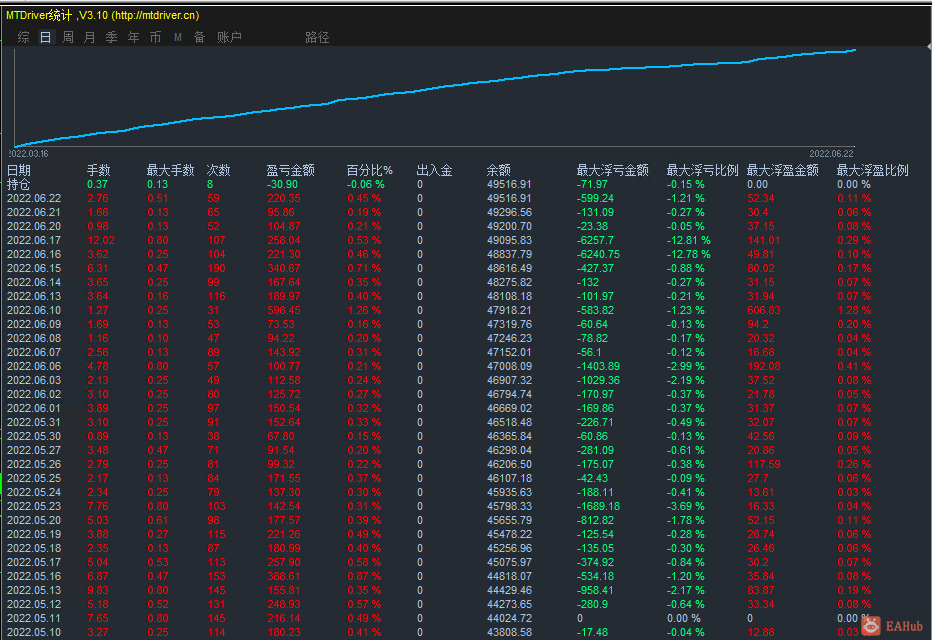Click the 最大浮亏金额 column header
Image resolution: width=932 pixels, height=641 pixels.
[612, 171]
